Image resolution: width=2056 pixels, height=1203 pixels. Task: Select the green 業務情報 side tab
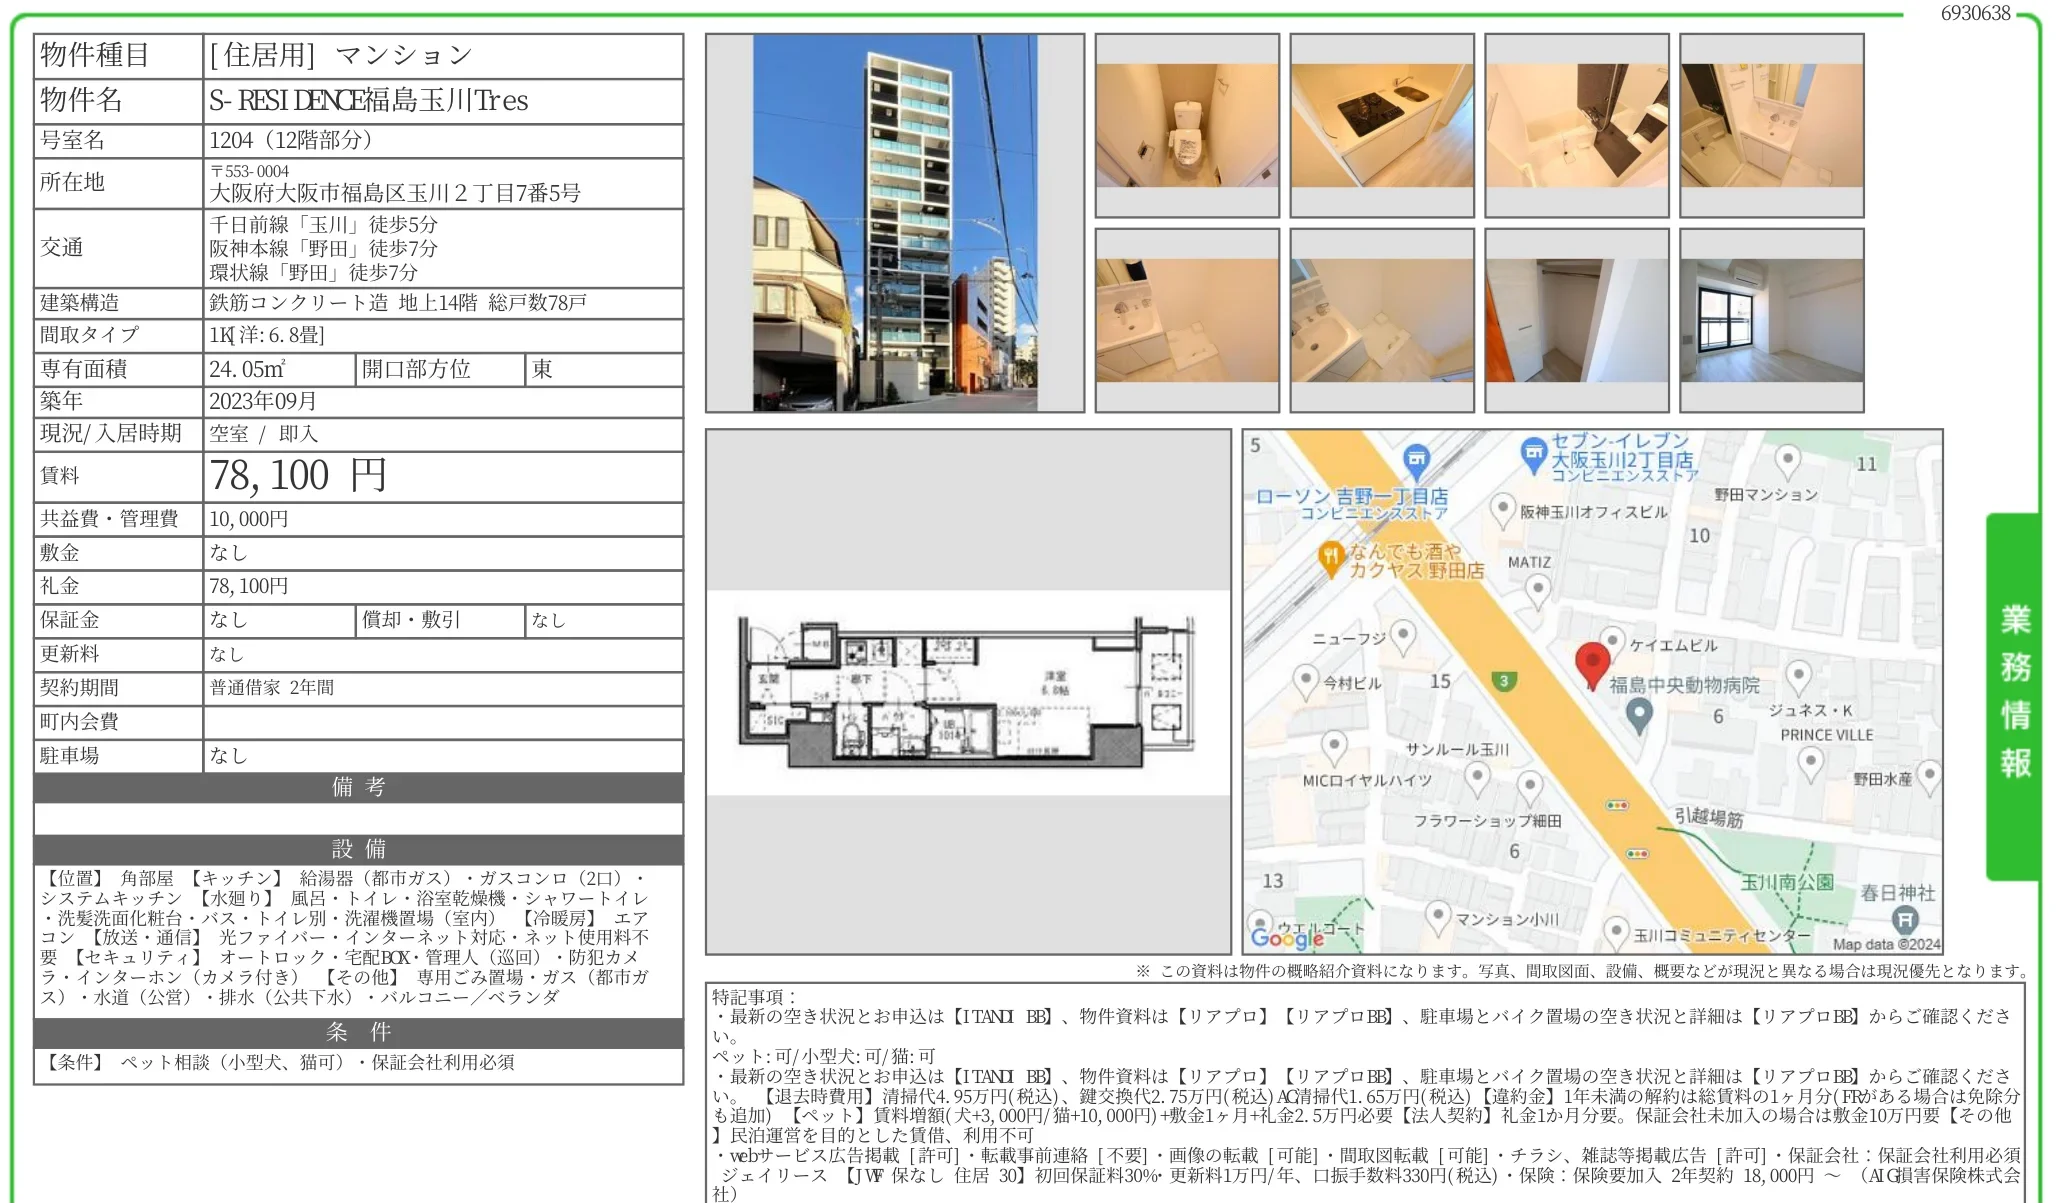(x=2013, y=696)
